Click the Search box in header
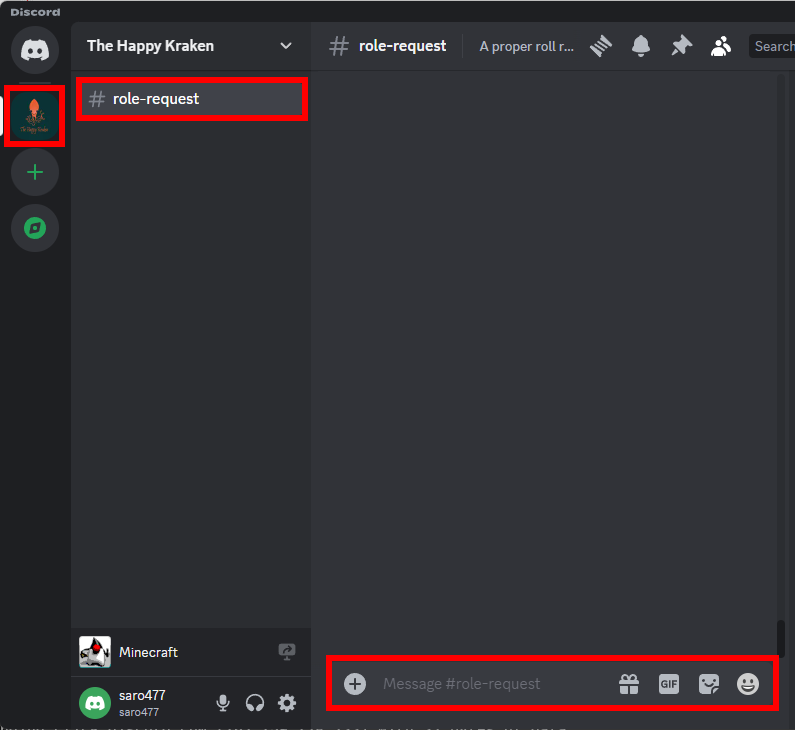The height and width of the screenshot is (730, 795). (x=772, y=46)
